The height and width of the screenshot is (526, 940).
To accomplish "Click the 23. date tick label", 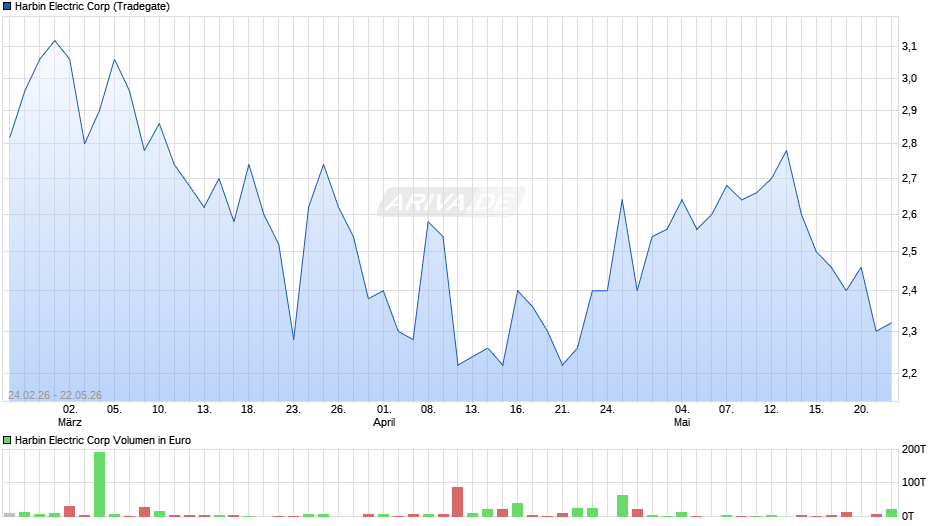I will click(x=293, y=409).
